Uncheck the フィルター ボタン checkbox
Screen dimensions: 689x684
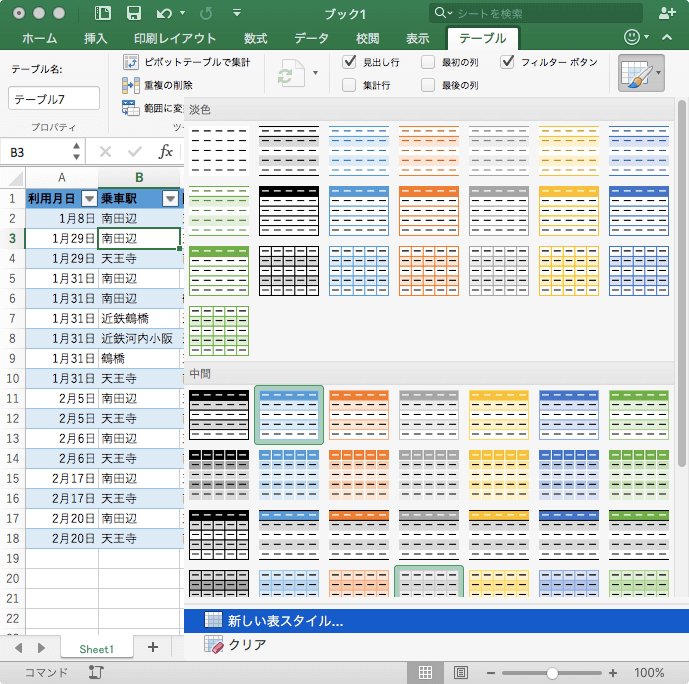click(x=508, y=62)
